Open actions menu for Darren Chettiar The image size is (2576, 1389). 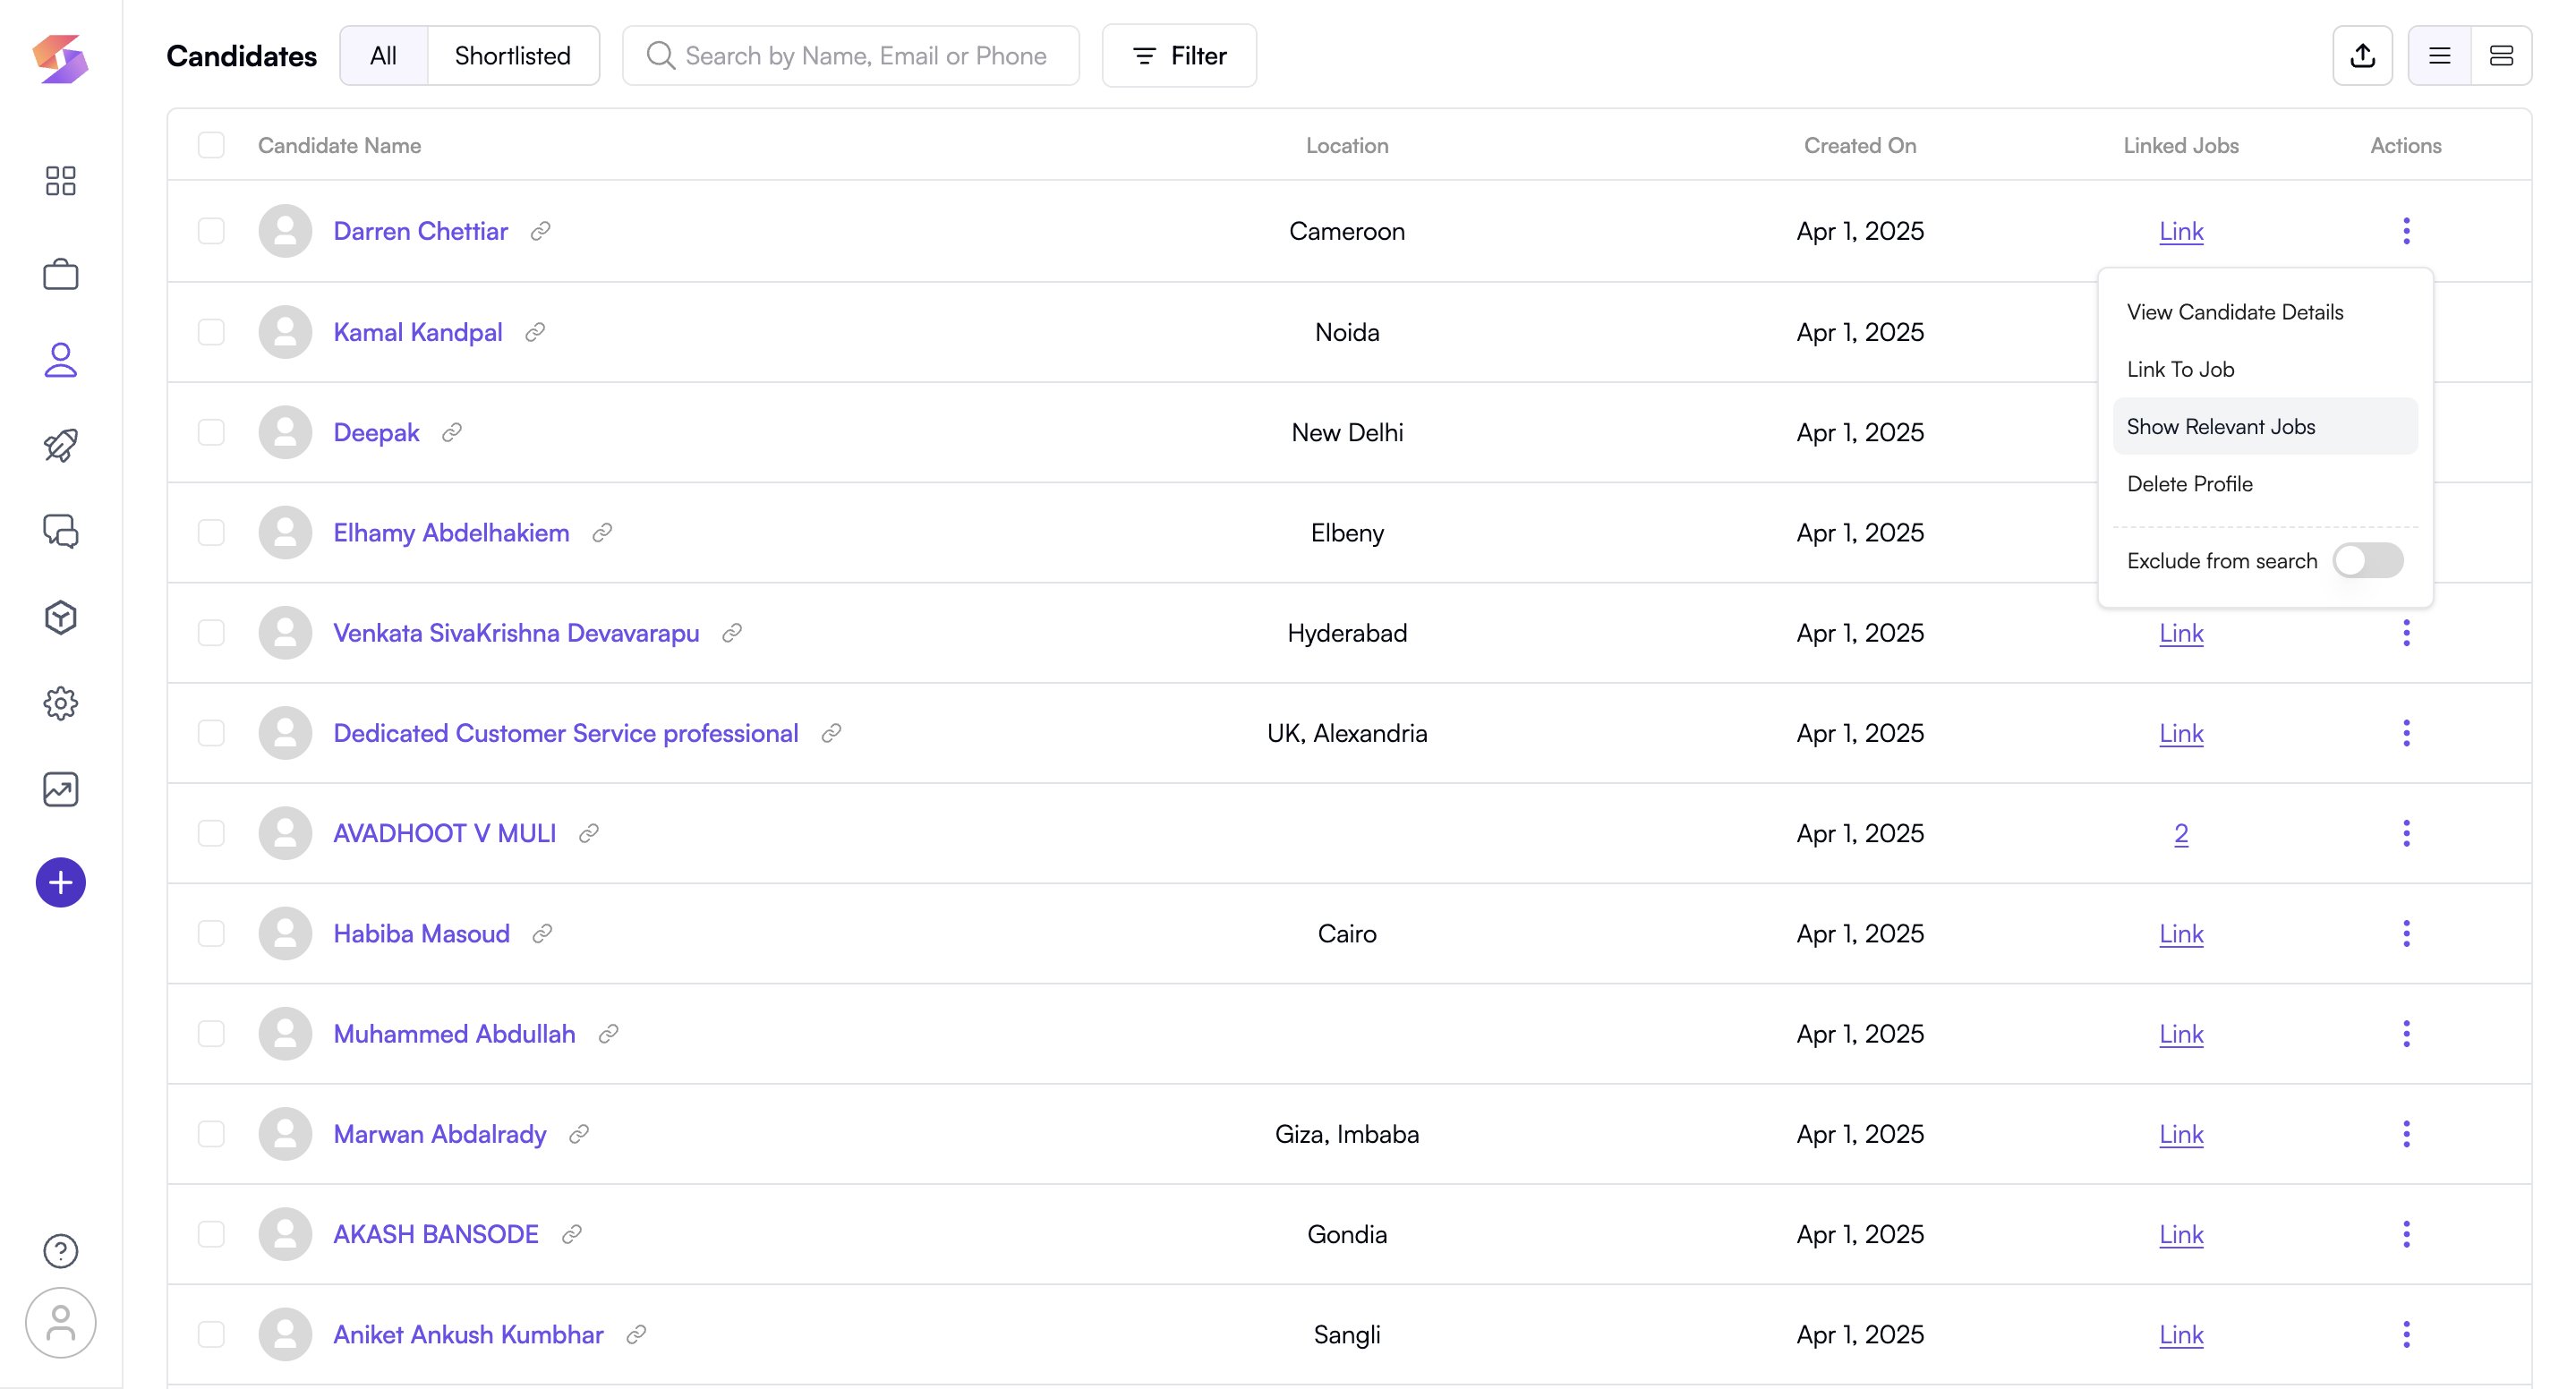click(x=2406, y=231)
